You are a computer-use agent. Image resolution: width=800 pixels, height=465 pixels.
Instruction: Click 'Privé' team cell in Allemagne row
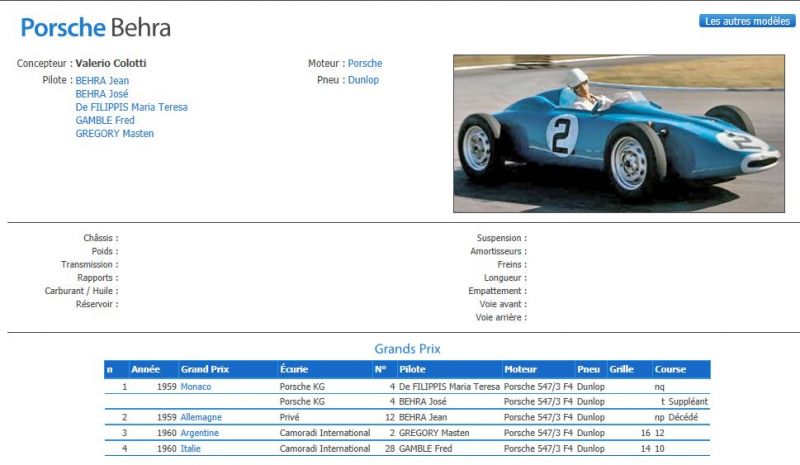[x=289, y=418]
